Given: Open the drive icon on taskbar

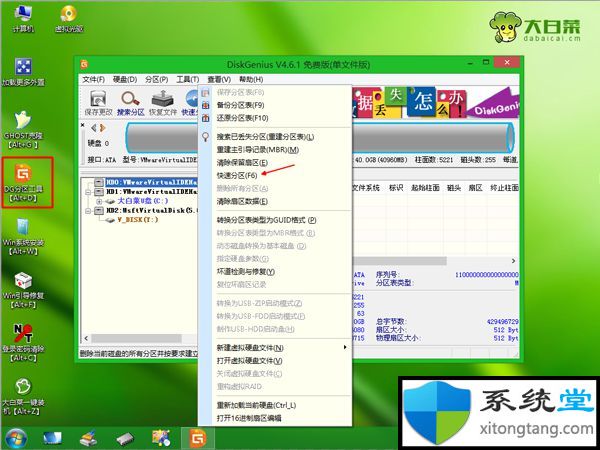Looking at the screenshot, I should tap(125, 439).
